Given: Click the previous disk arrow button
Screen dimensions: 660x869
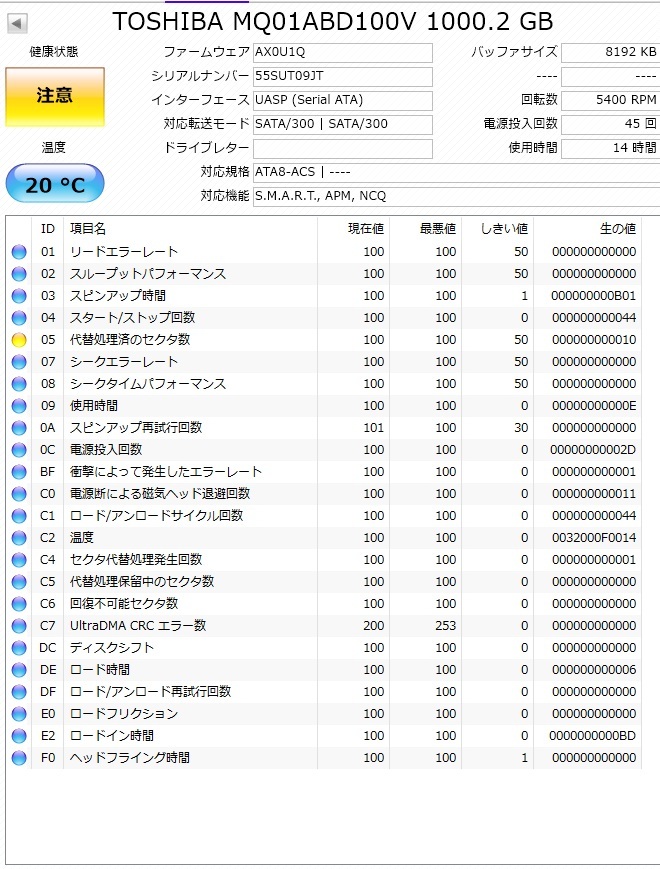Looking at the screenshot, I should tap(17, 23).
